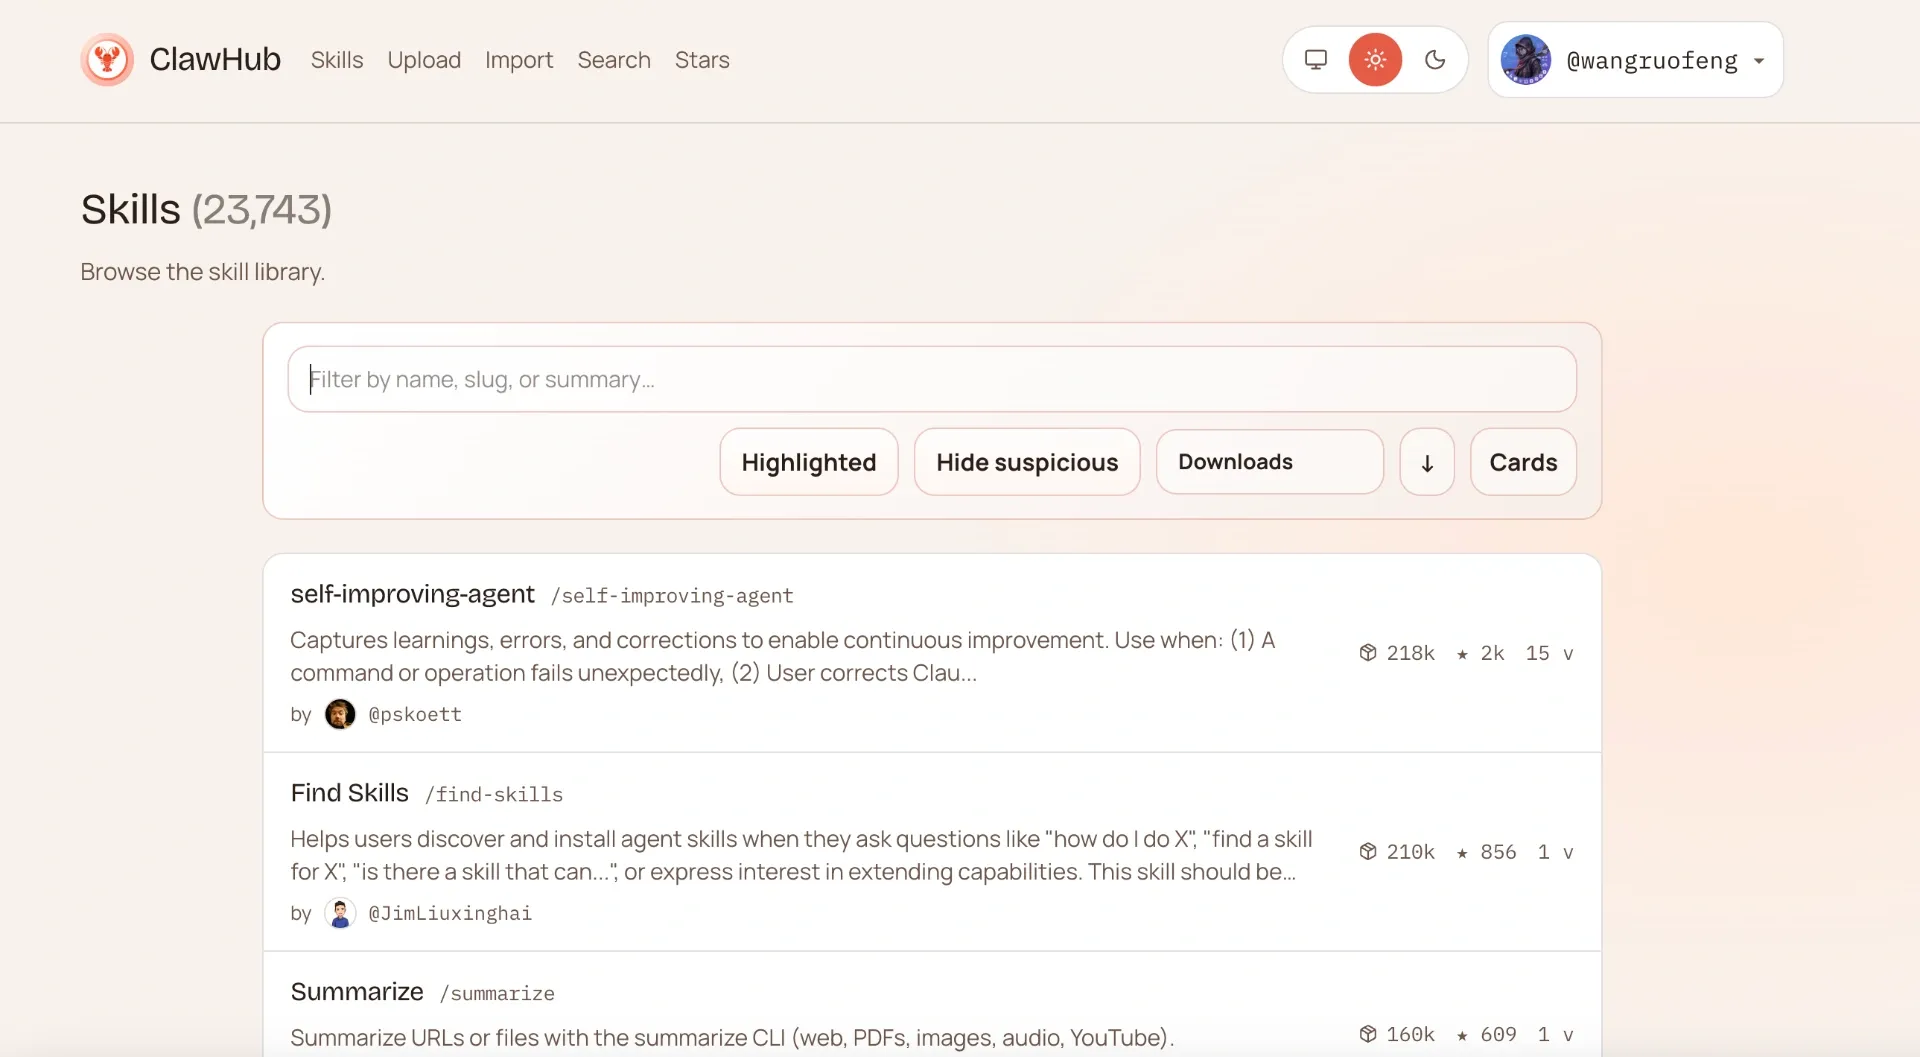Open the Find Skills skill page

coord(349,793)
